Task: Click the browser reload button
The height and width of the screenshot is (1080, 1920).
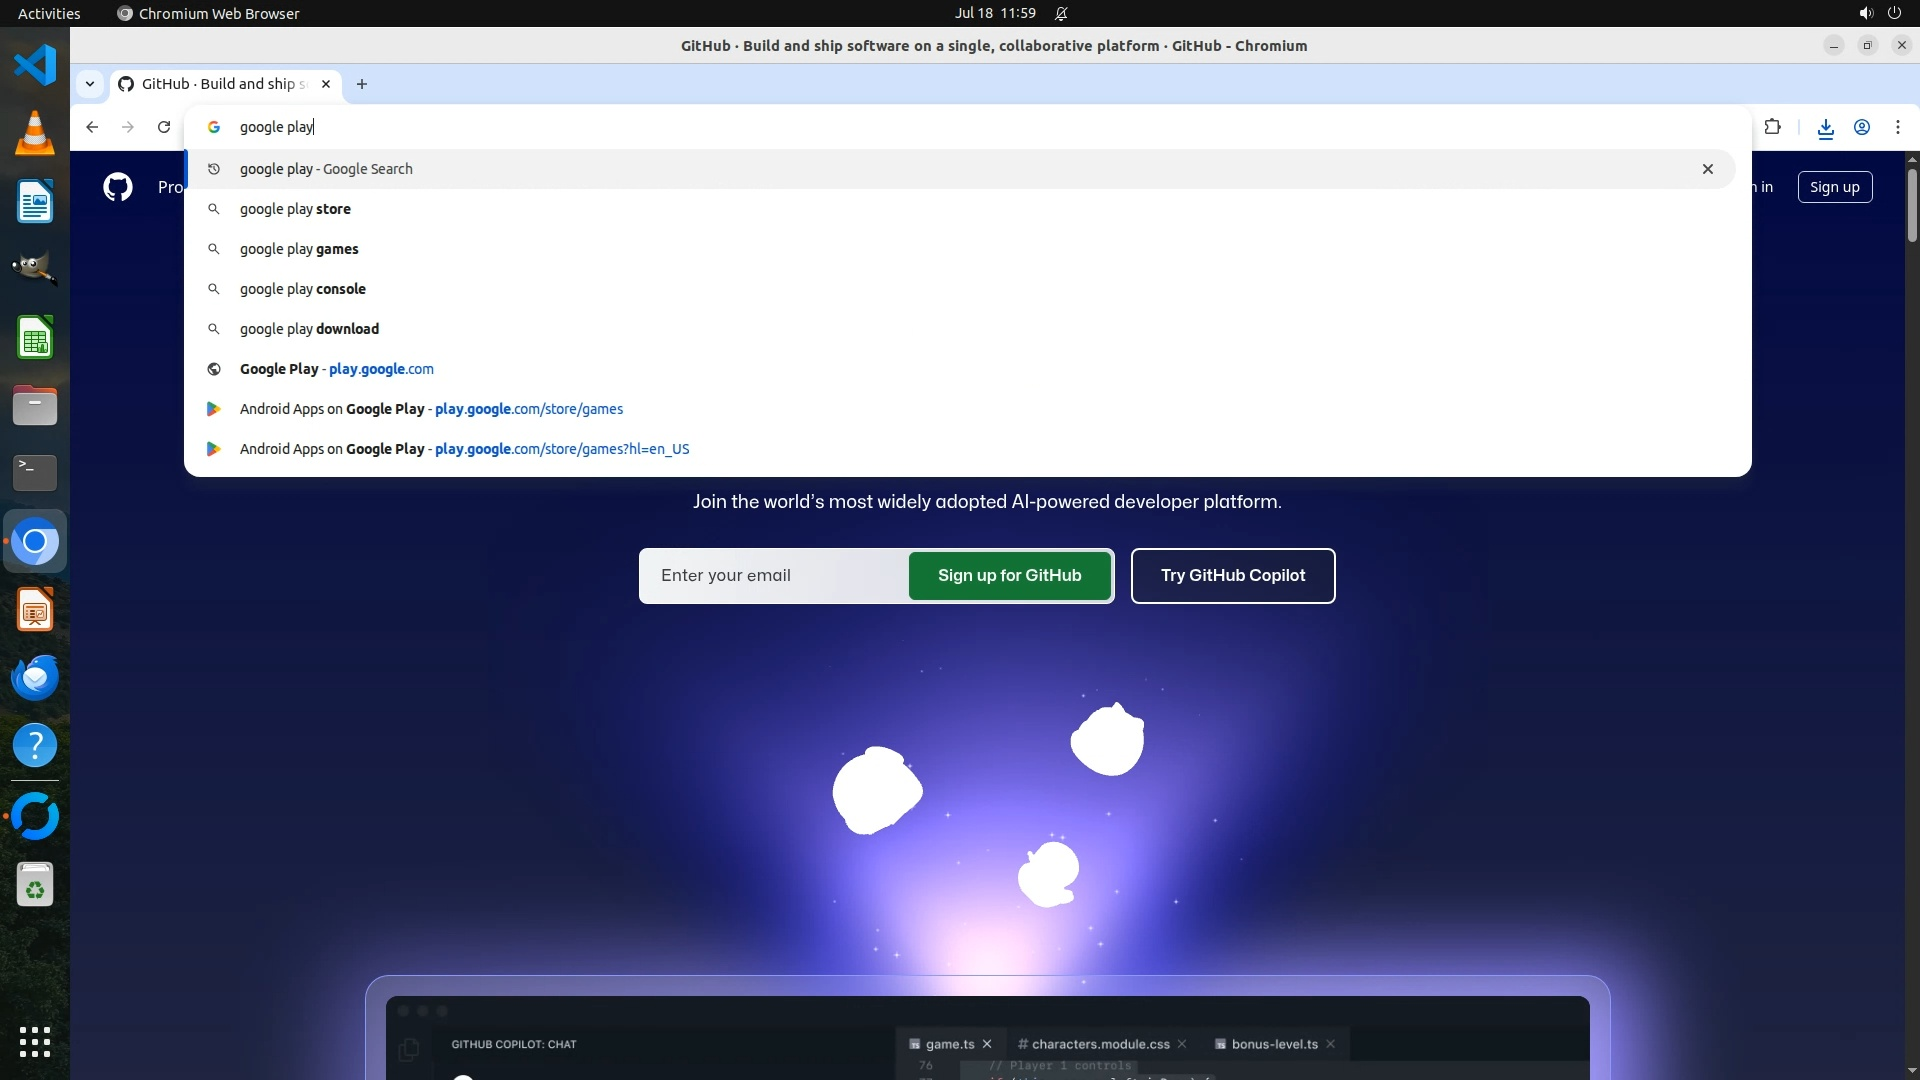Action: (164, 127)
